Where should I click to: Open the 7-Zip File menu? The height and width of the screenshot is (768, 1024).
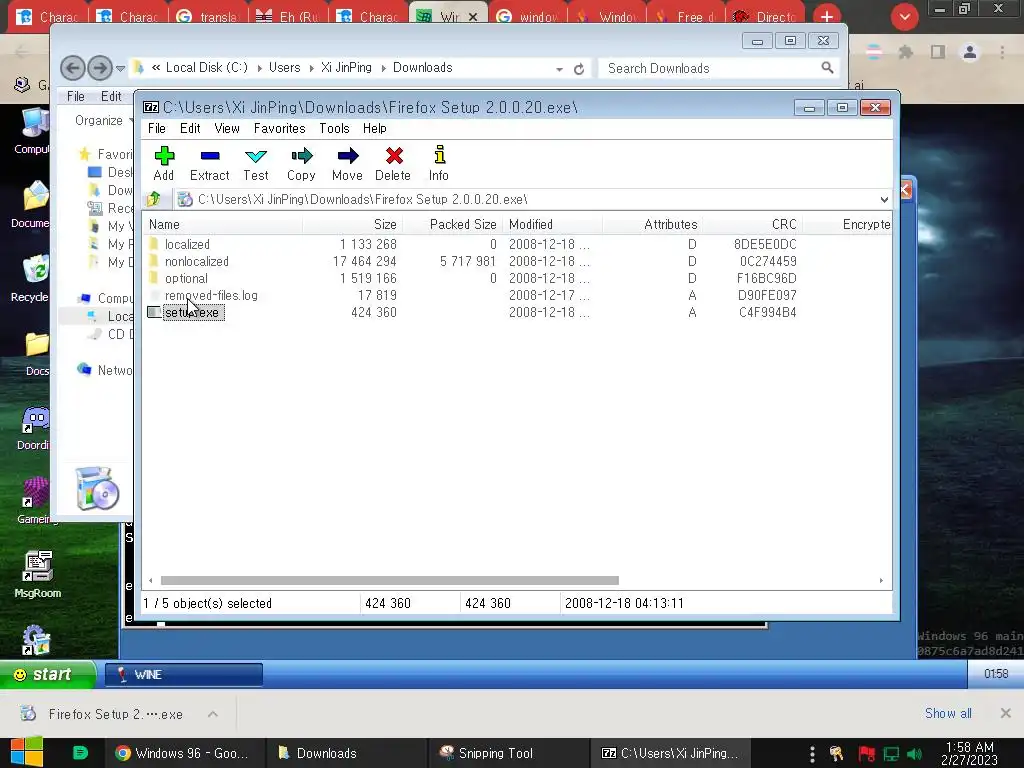157,129
